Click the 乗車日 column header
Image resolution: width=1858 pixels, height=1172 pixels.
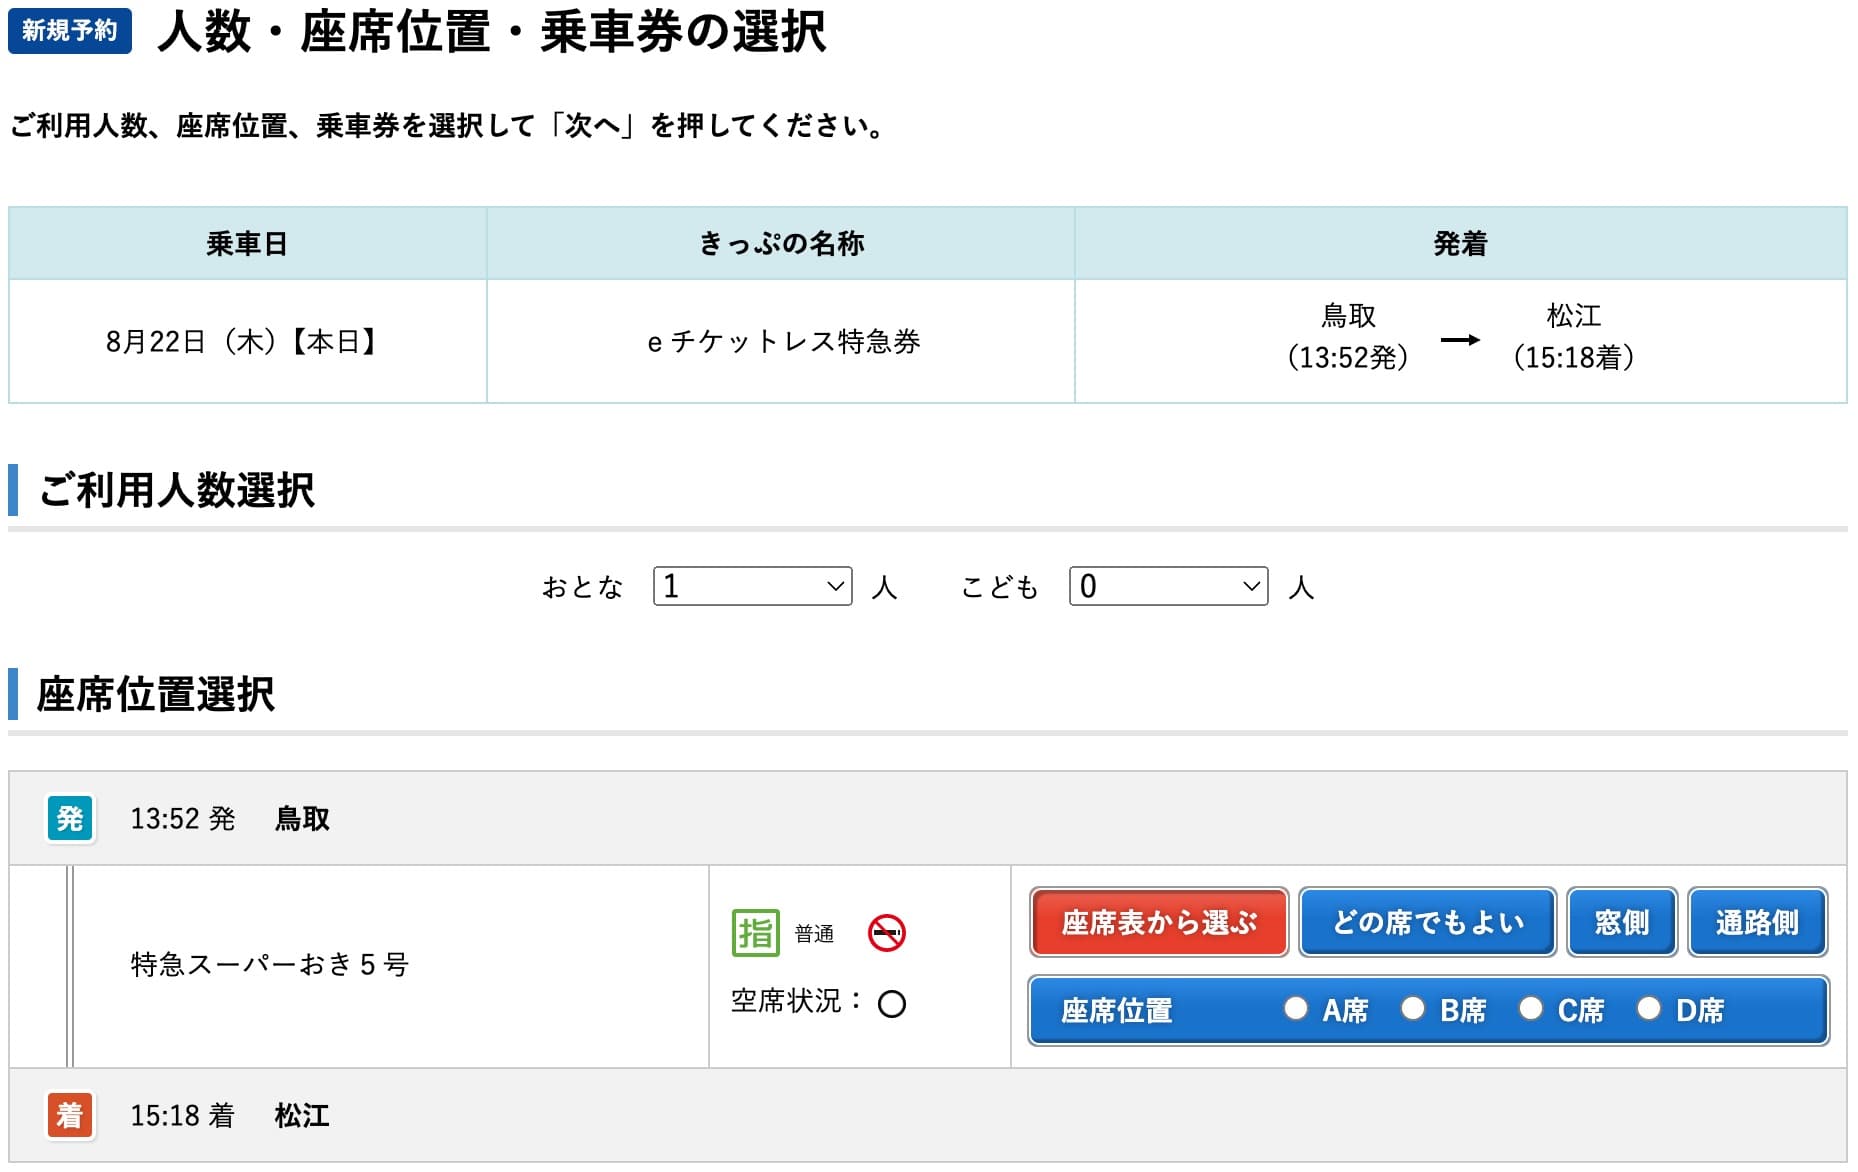(x=247, y=243)
